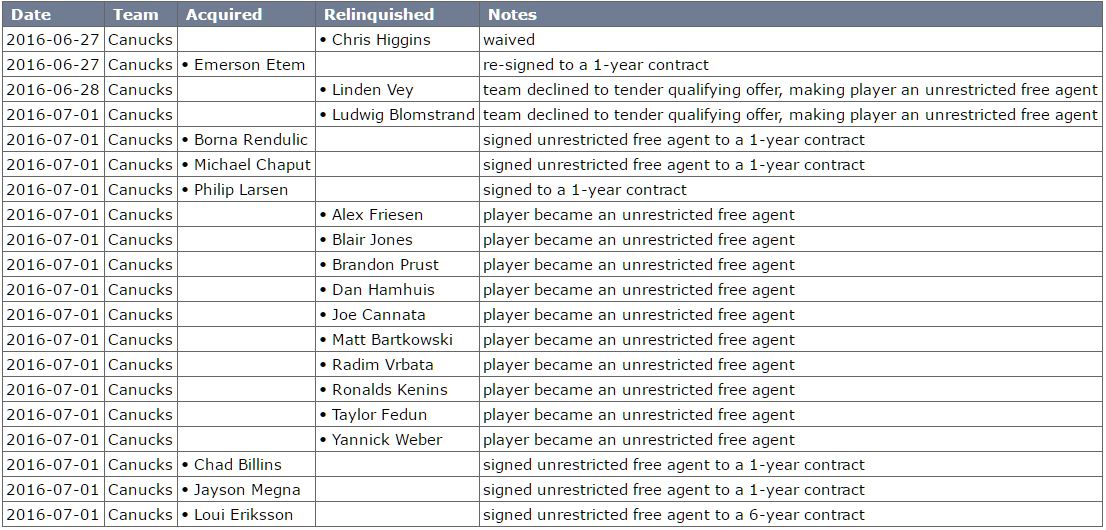
Task: Open Michael Chaput player entry
Action: [252, 165]
